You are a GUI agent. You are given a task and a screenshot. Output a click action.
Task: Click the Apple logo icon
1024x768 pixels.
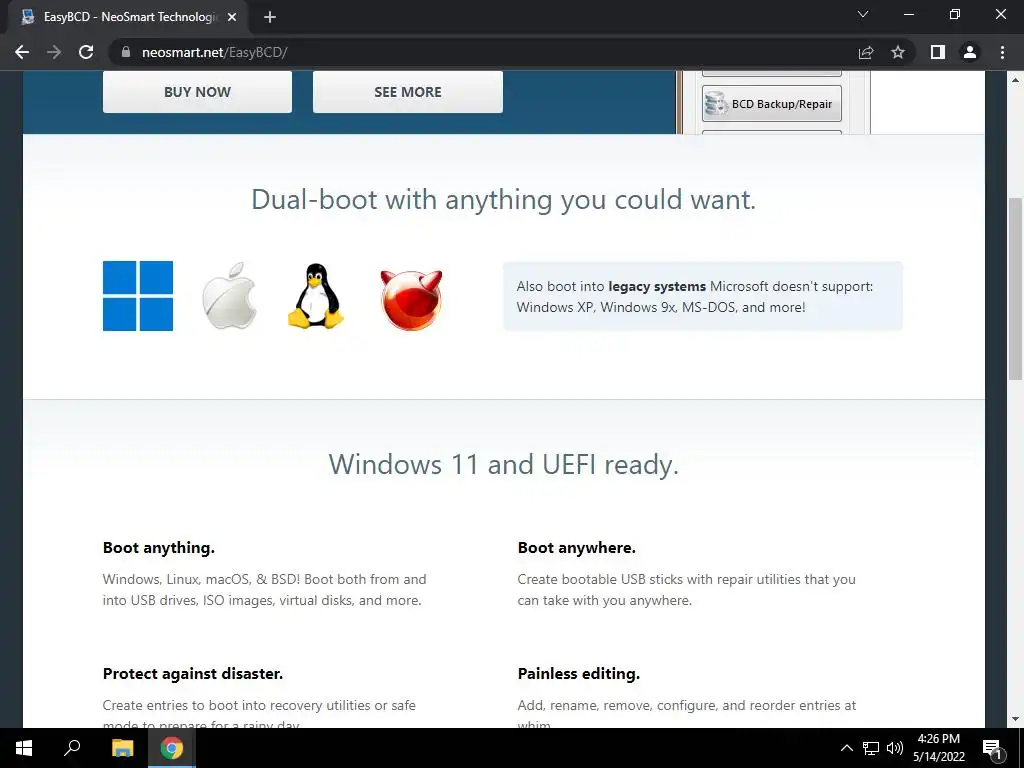pos(229,296)
